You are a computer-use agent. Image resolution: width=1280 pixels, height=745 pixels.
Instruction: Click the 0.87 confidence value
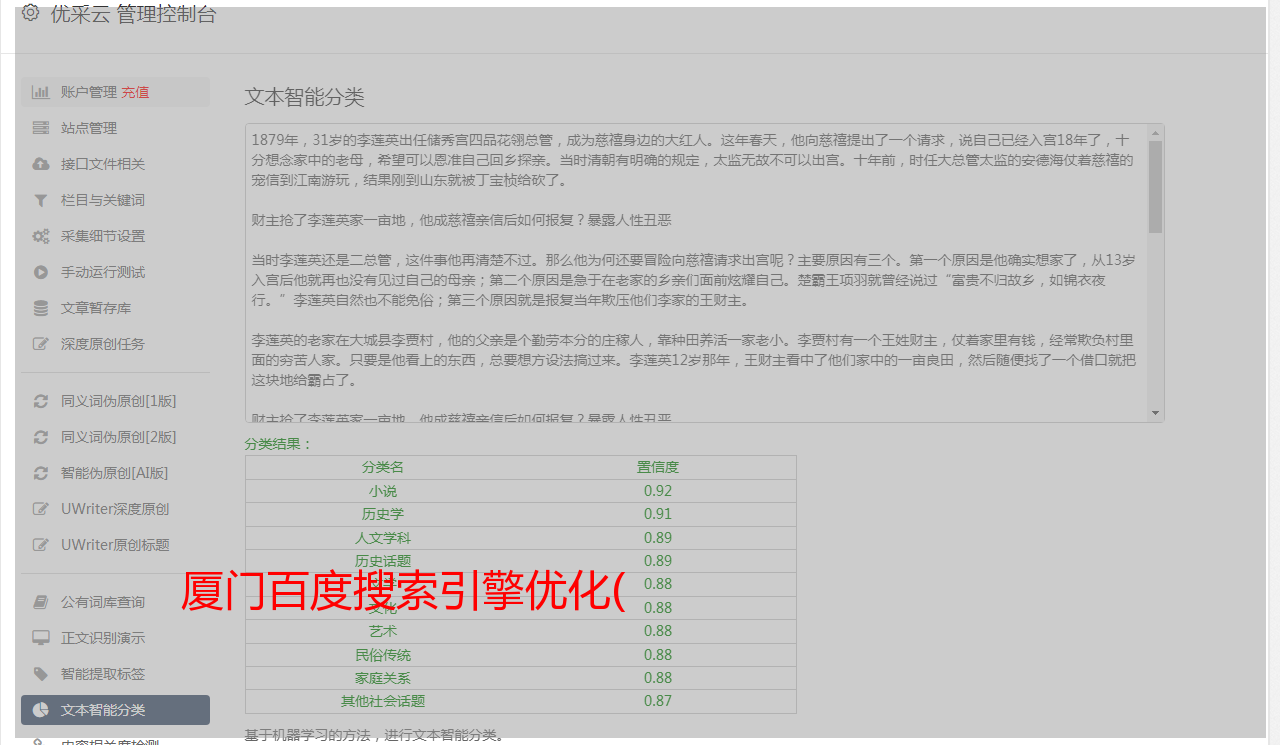(x=658, y=701)
